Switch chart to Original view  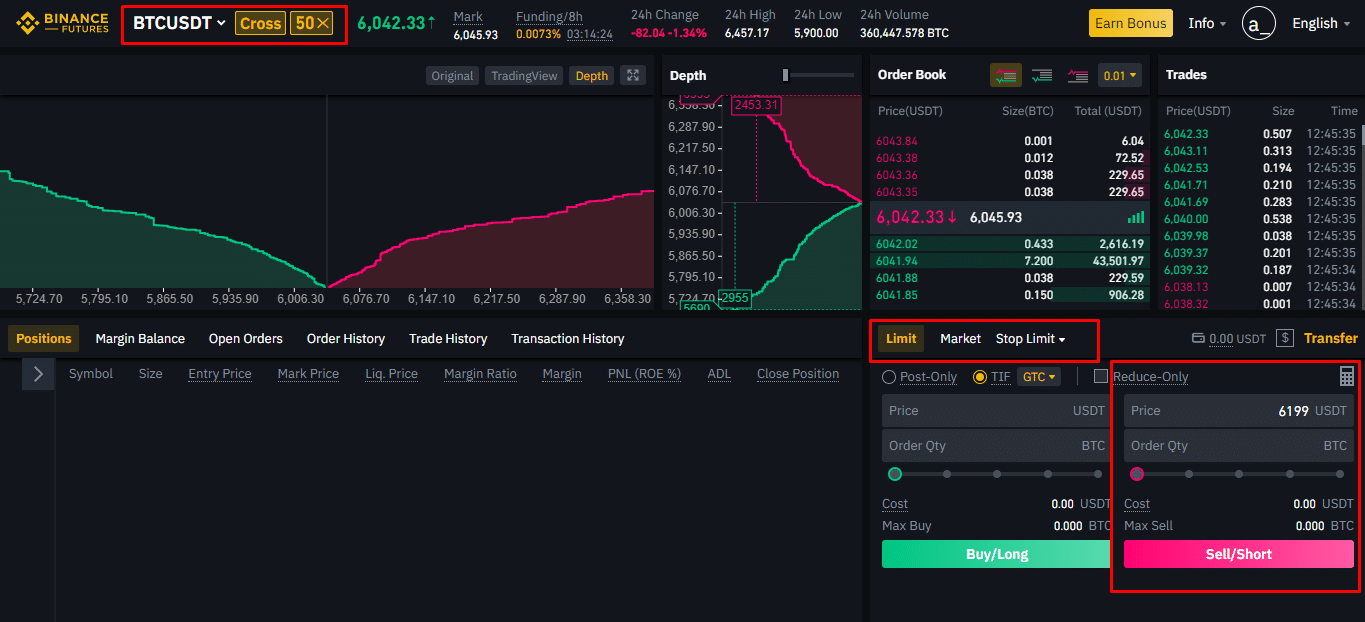point(452,76)
